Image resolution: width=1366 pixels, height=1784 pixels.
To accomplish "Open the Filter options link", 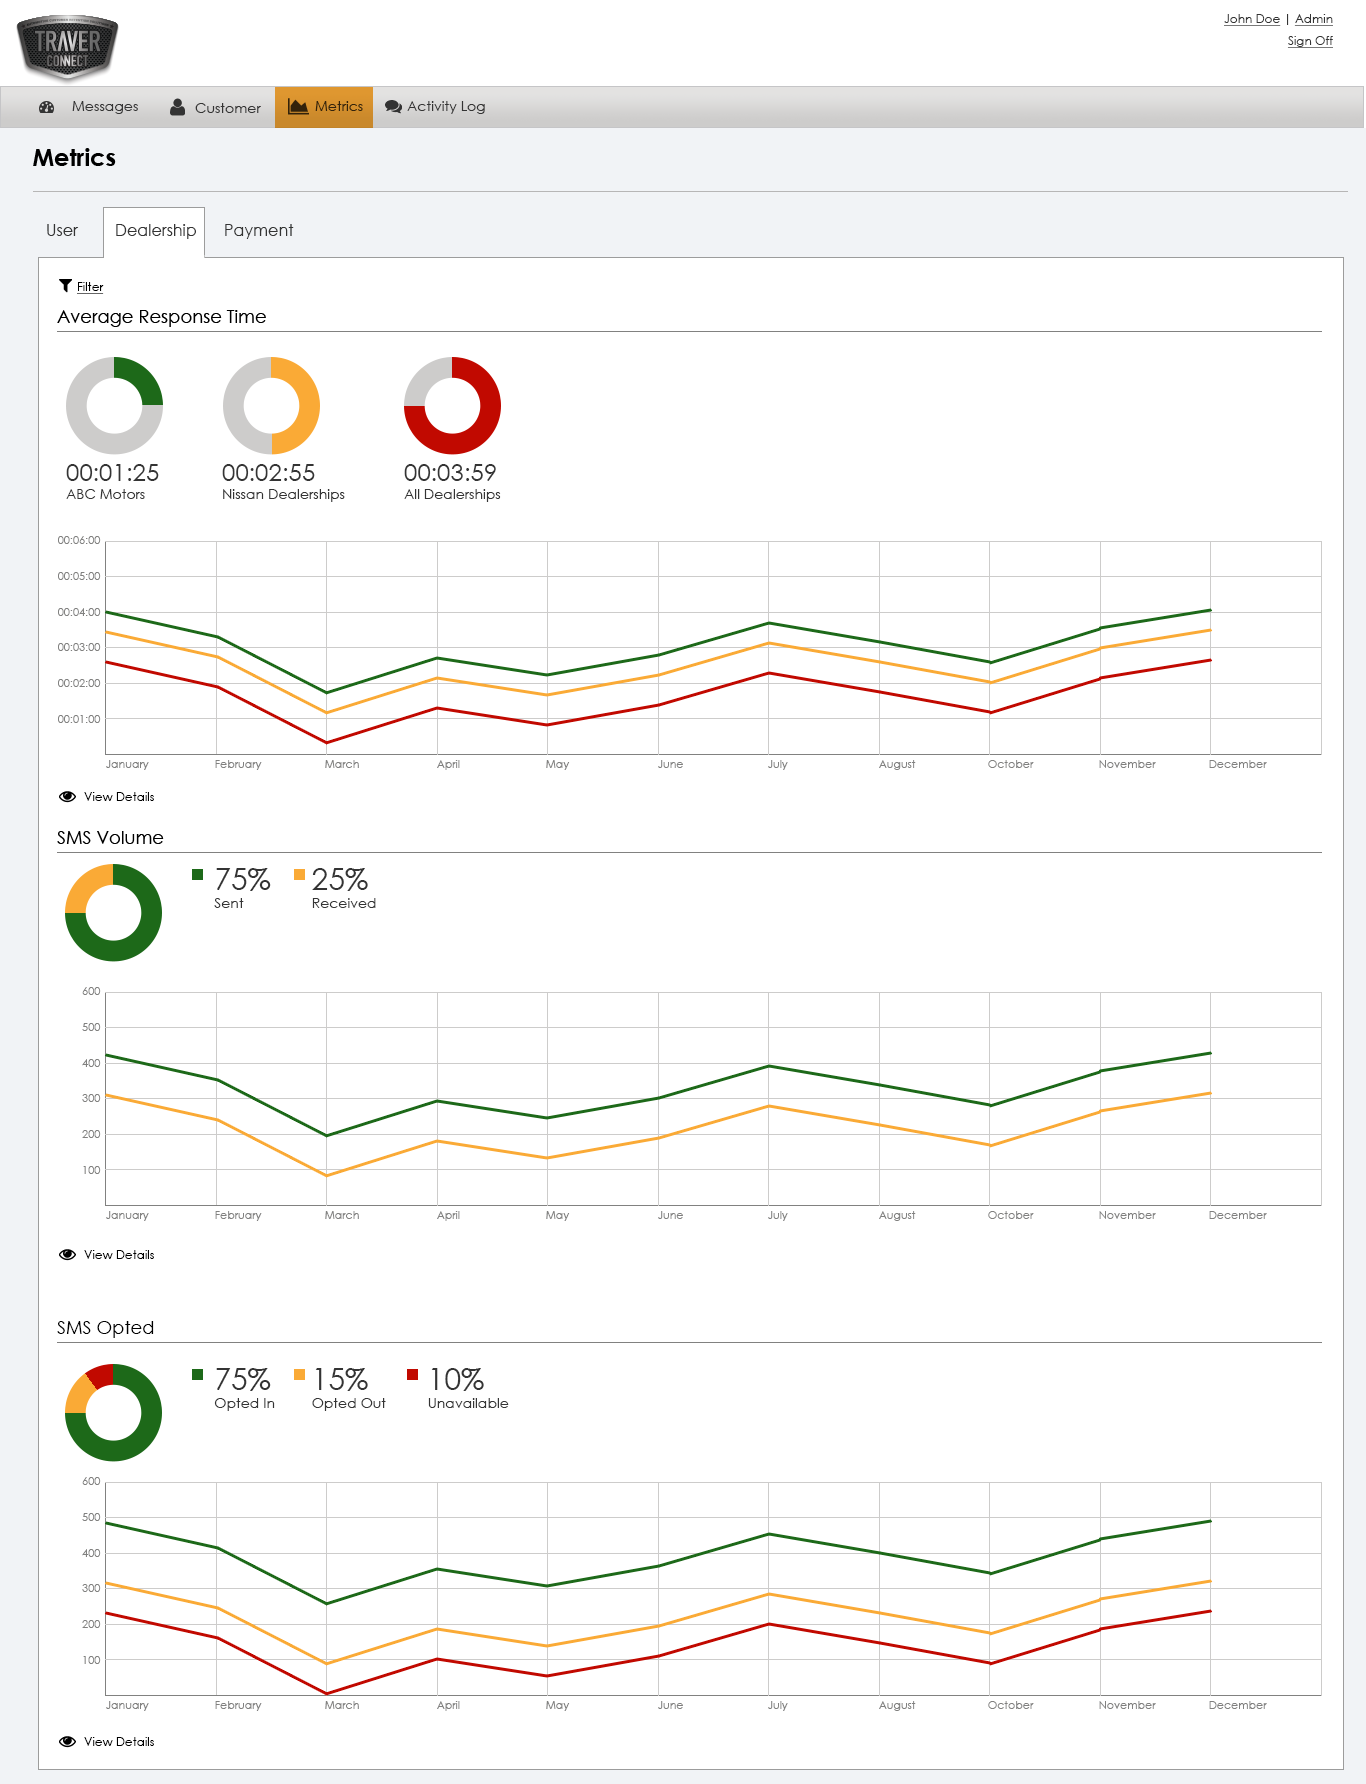I will 90,287.
